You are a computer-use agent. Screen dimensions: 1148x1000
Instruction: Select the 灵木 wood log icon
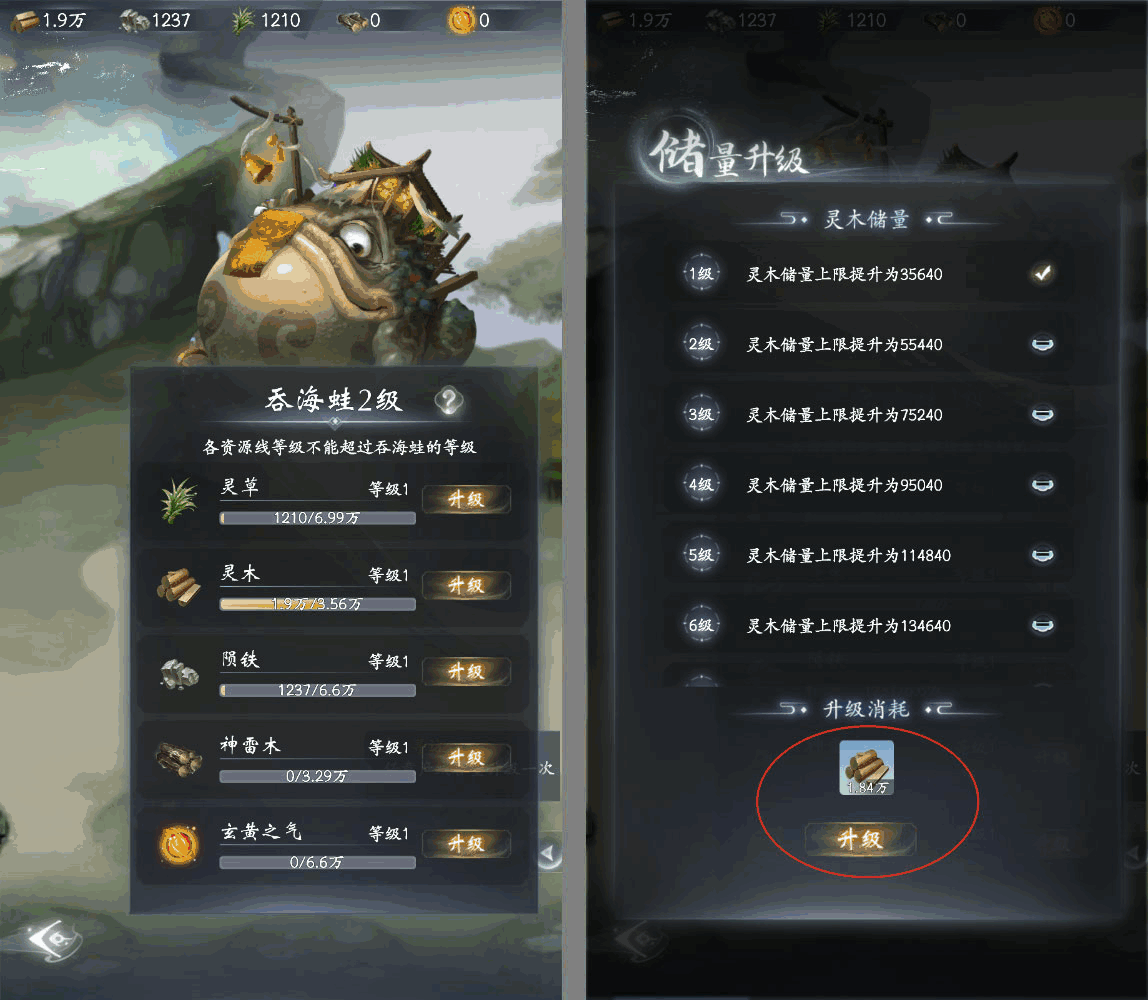coord(179,586)
